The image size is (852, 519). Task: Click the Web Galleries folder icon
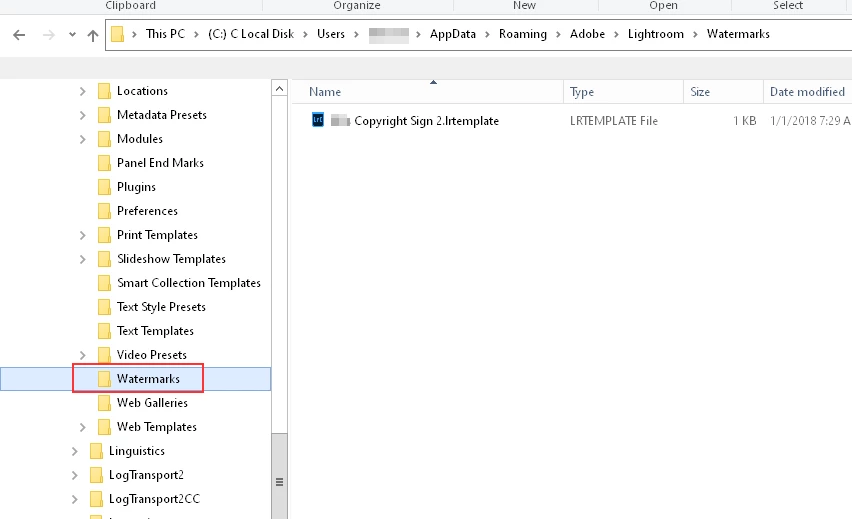[104, 403]
